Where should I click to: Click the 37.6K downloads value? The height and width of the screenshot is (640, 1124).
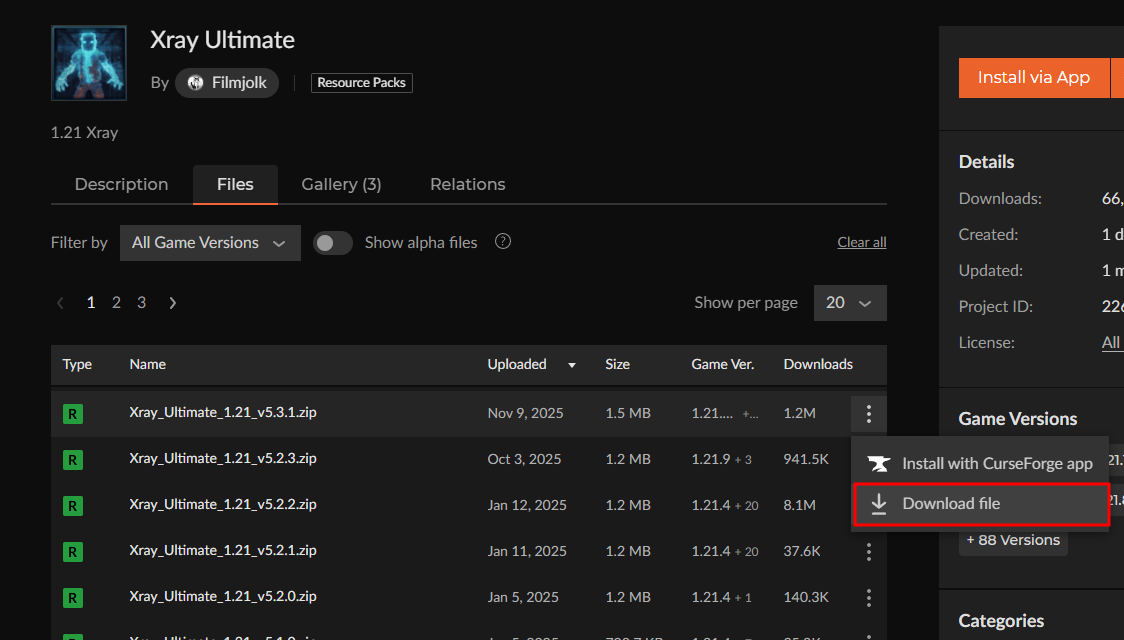pos(801,551)
